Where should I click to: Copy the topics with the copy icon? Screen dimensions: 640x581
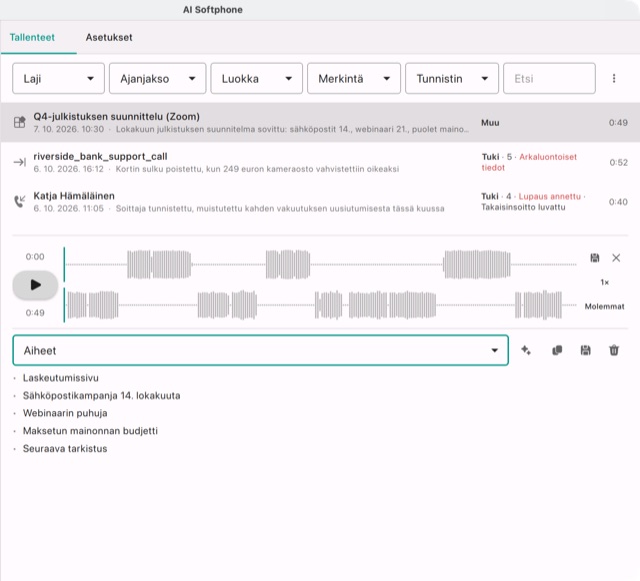(x=557, y=350)
